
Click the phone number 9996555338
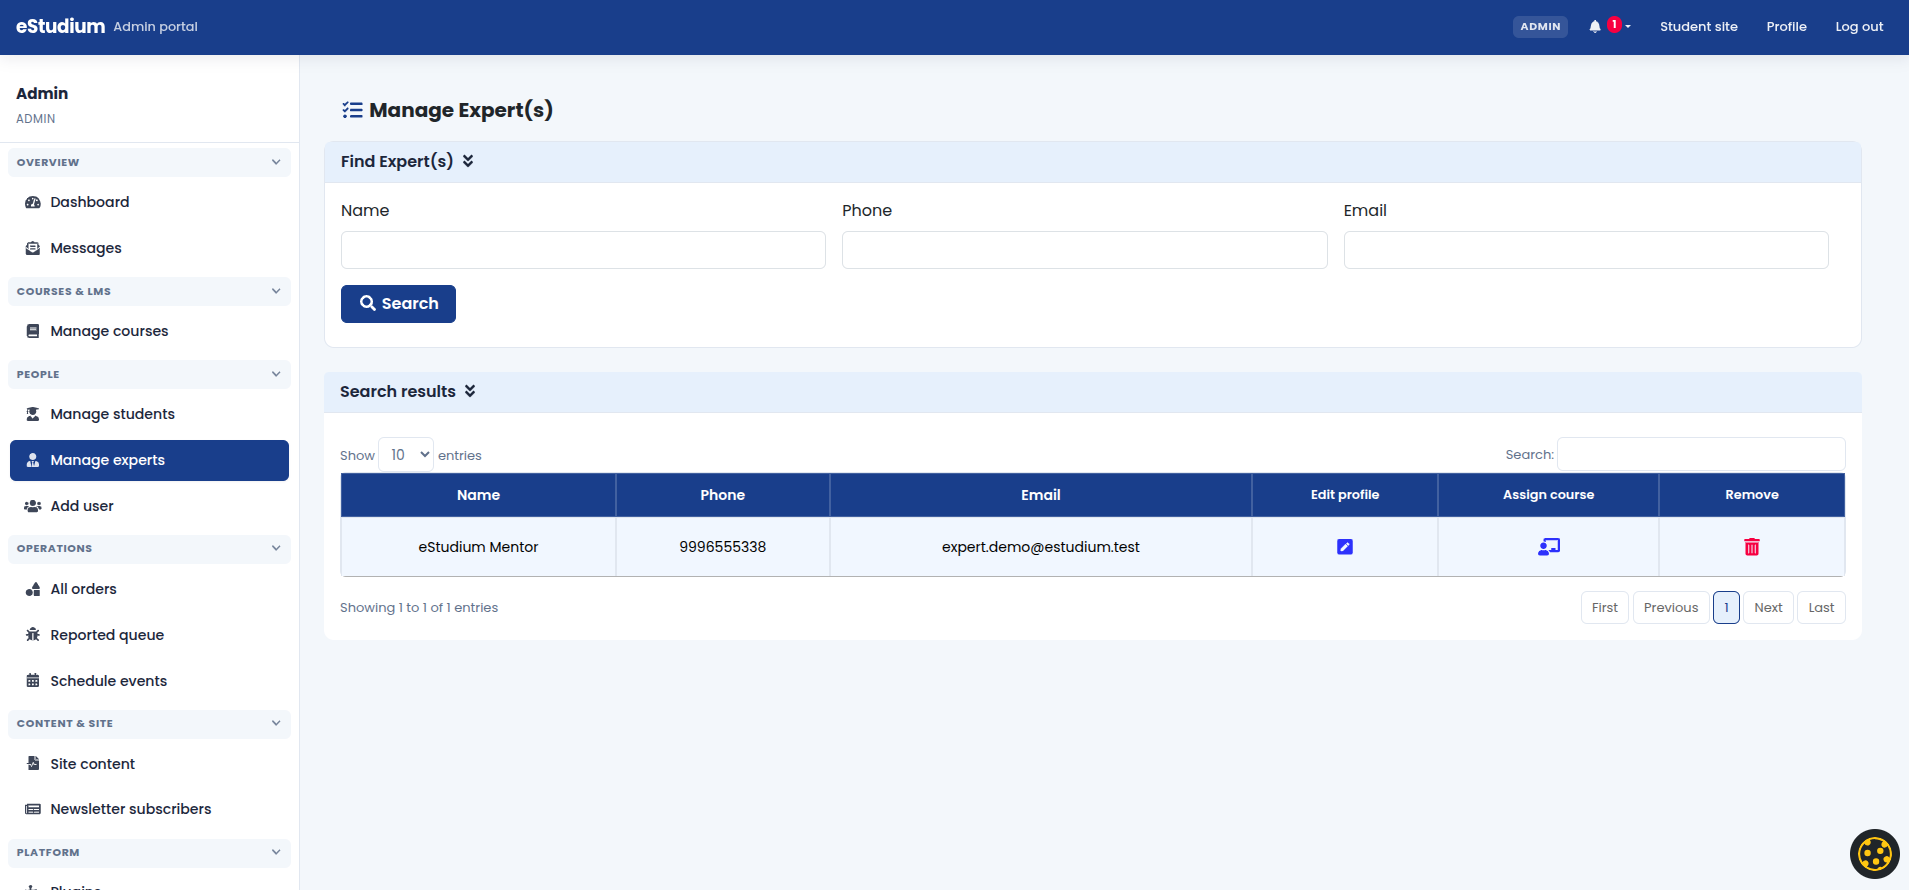click(x=722, y=547)
